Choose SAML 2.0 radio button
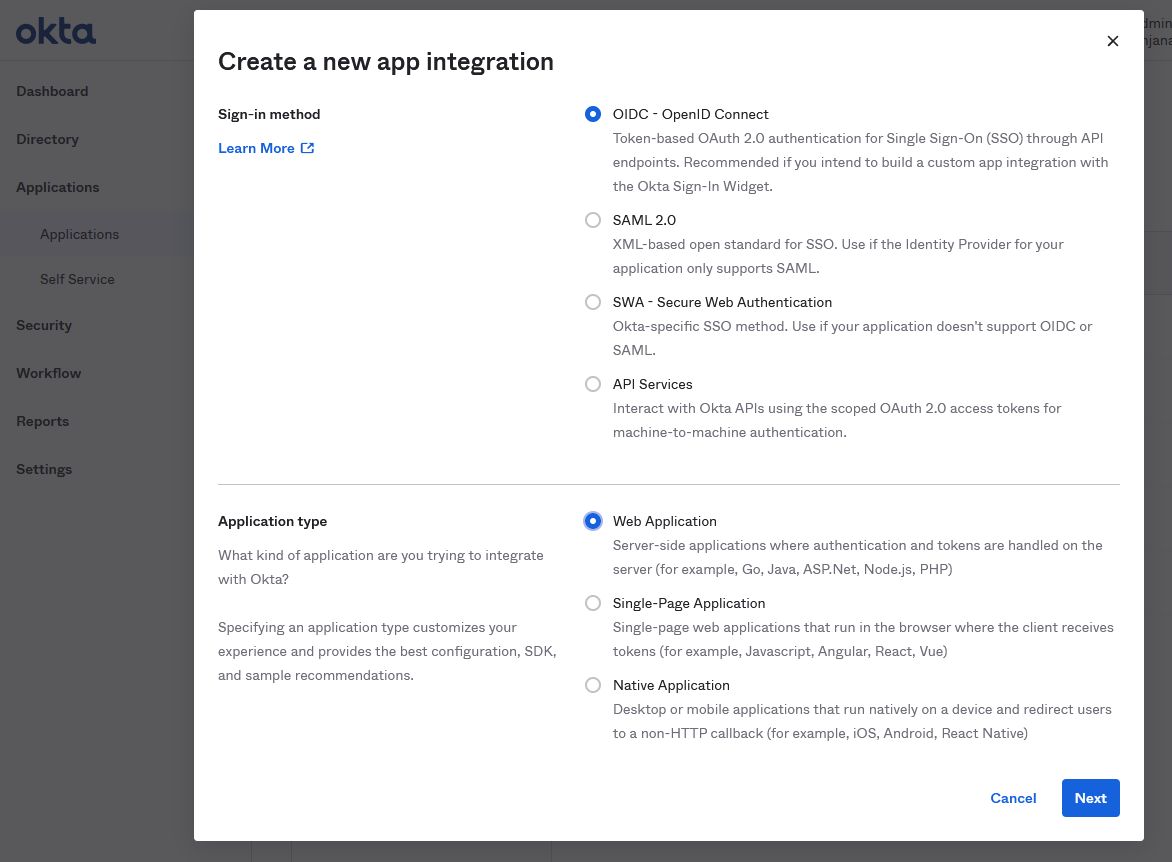The width and height of the screenshot is (1172, 862). click(x=593, y=220)
